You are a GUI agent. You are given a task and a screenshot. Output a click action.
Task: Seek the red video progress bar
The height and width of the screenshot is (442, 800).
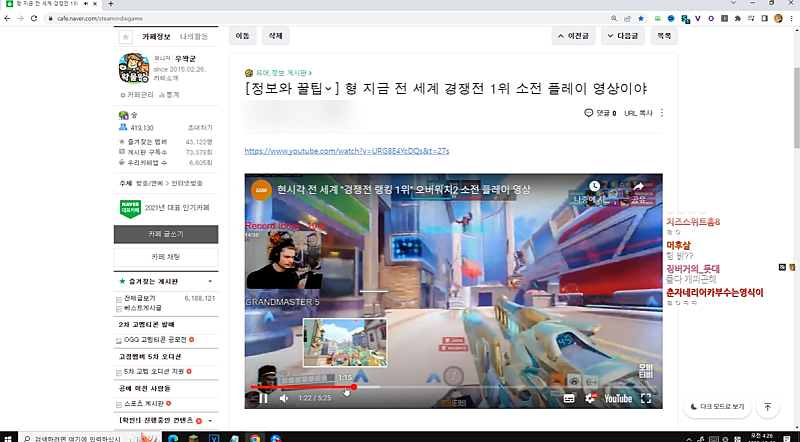coord(300,387)
